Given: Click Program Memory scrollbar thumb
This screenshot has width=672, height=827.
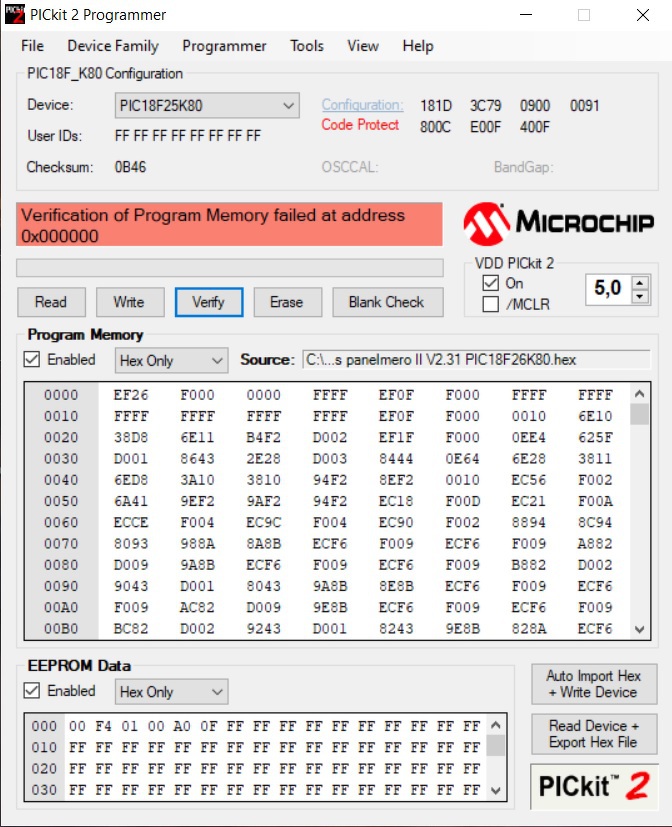Looking at the screenshot, I should (x=640, y=414).
